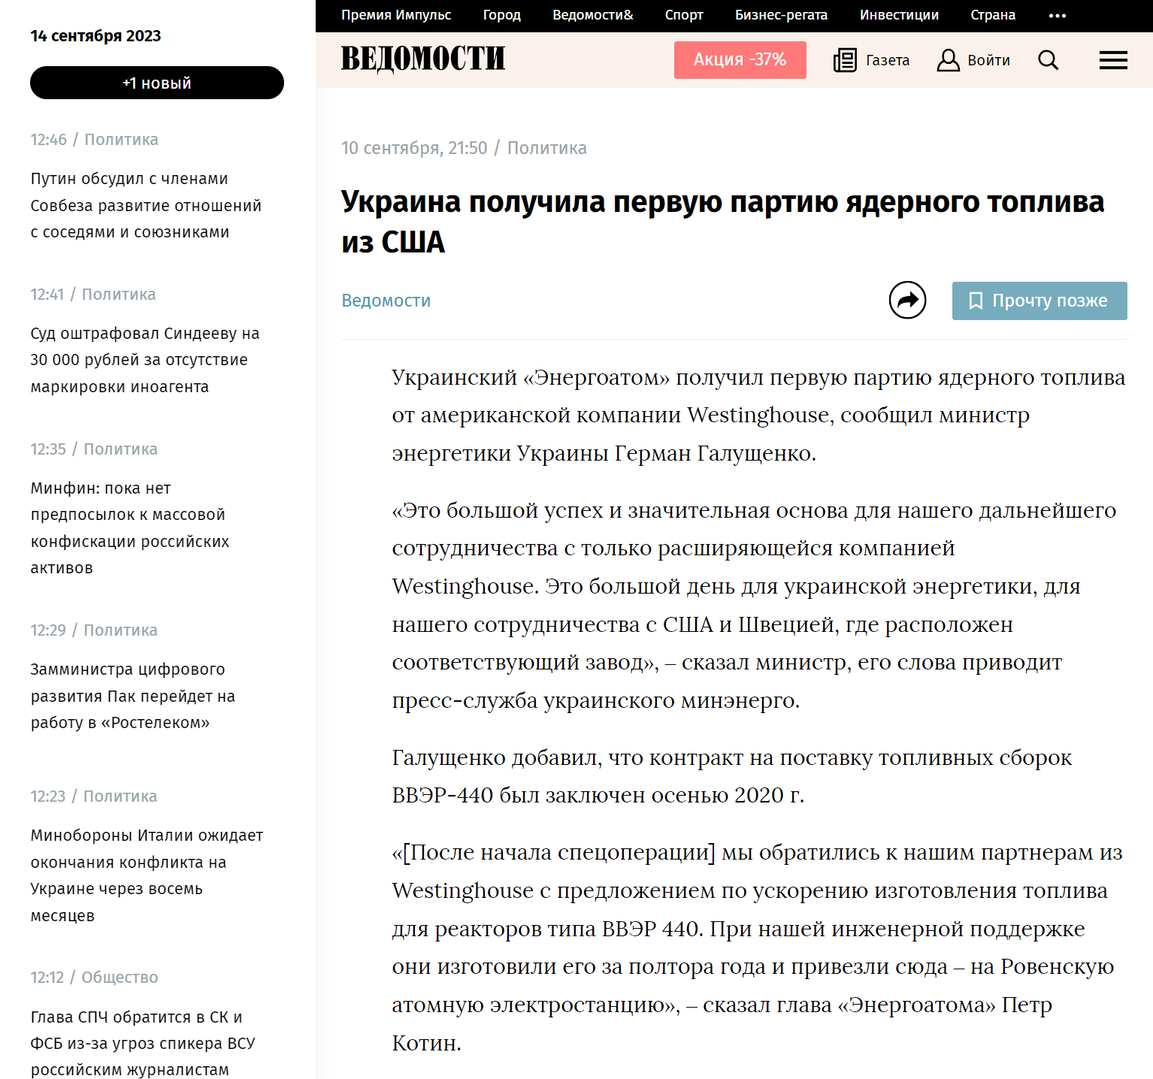Click the article's Политика category link
The width and height of the screenshot is (1153, 1079).
[547, 148]
